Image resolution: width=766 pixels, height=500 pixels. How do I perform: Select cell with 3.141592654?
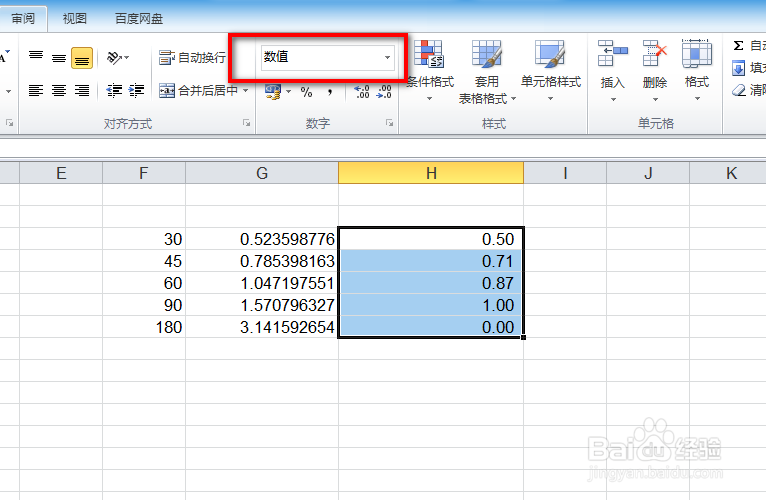pyautogui.click(x=262, y=327)
